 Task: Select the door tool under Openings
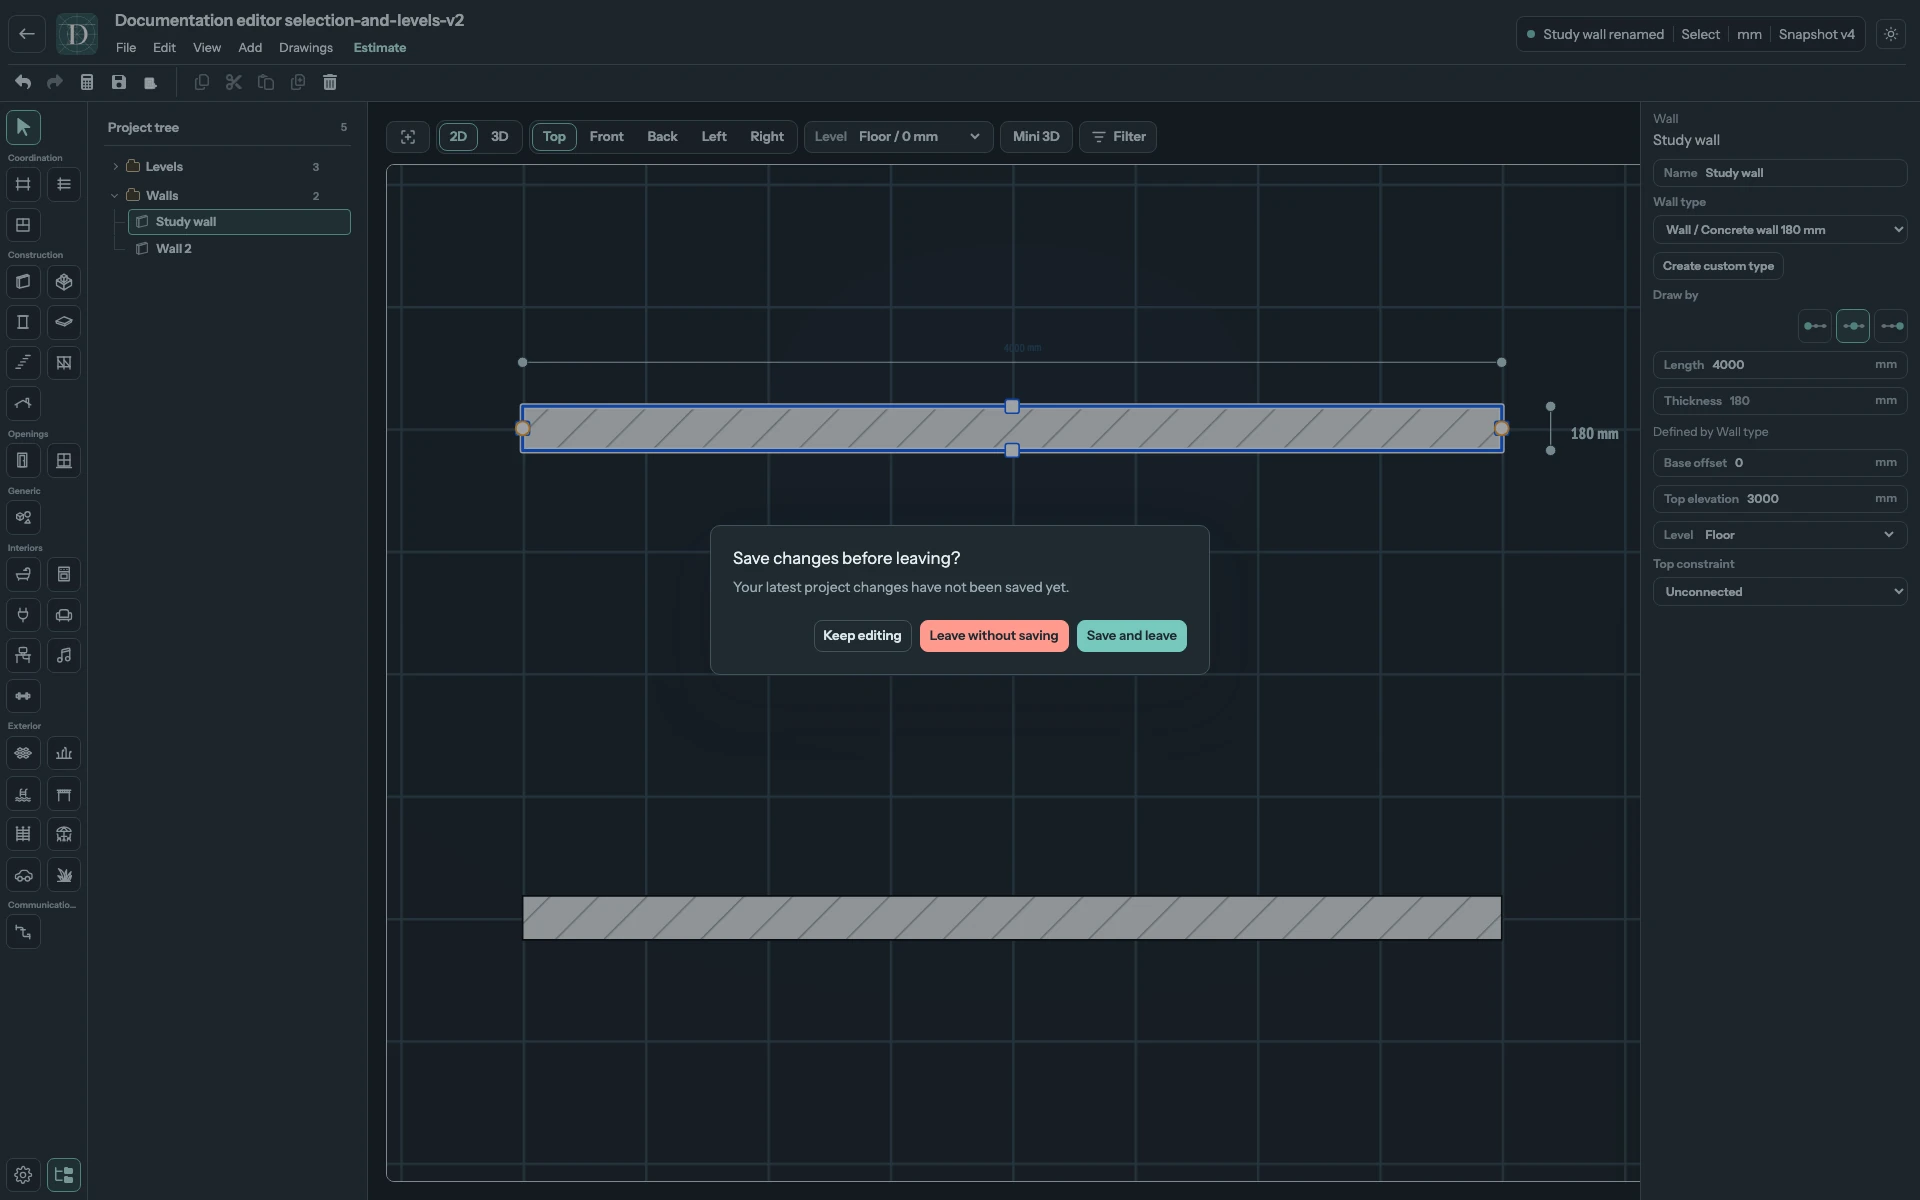click(23, 461)
